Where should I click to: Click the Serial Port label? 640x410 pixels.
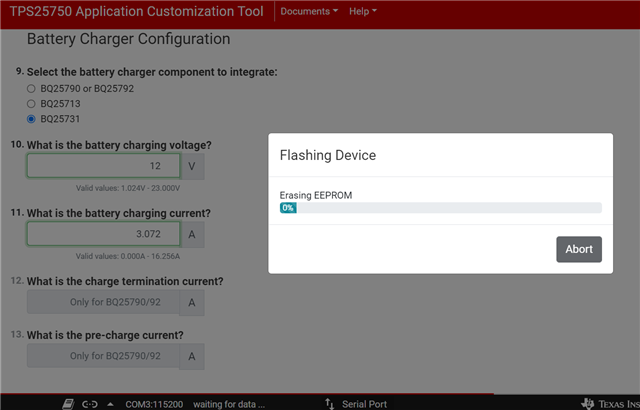[x=364, y=404]
